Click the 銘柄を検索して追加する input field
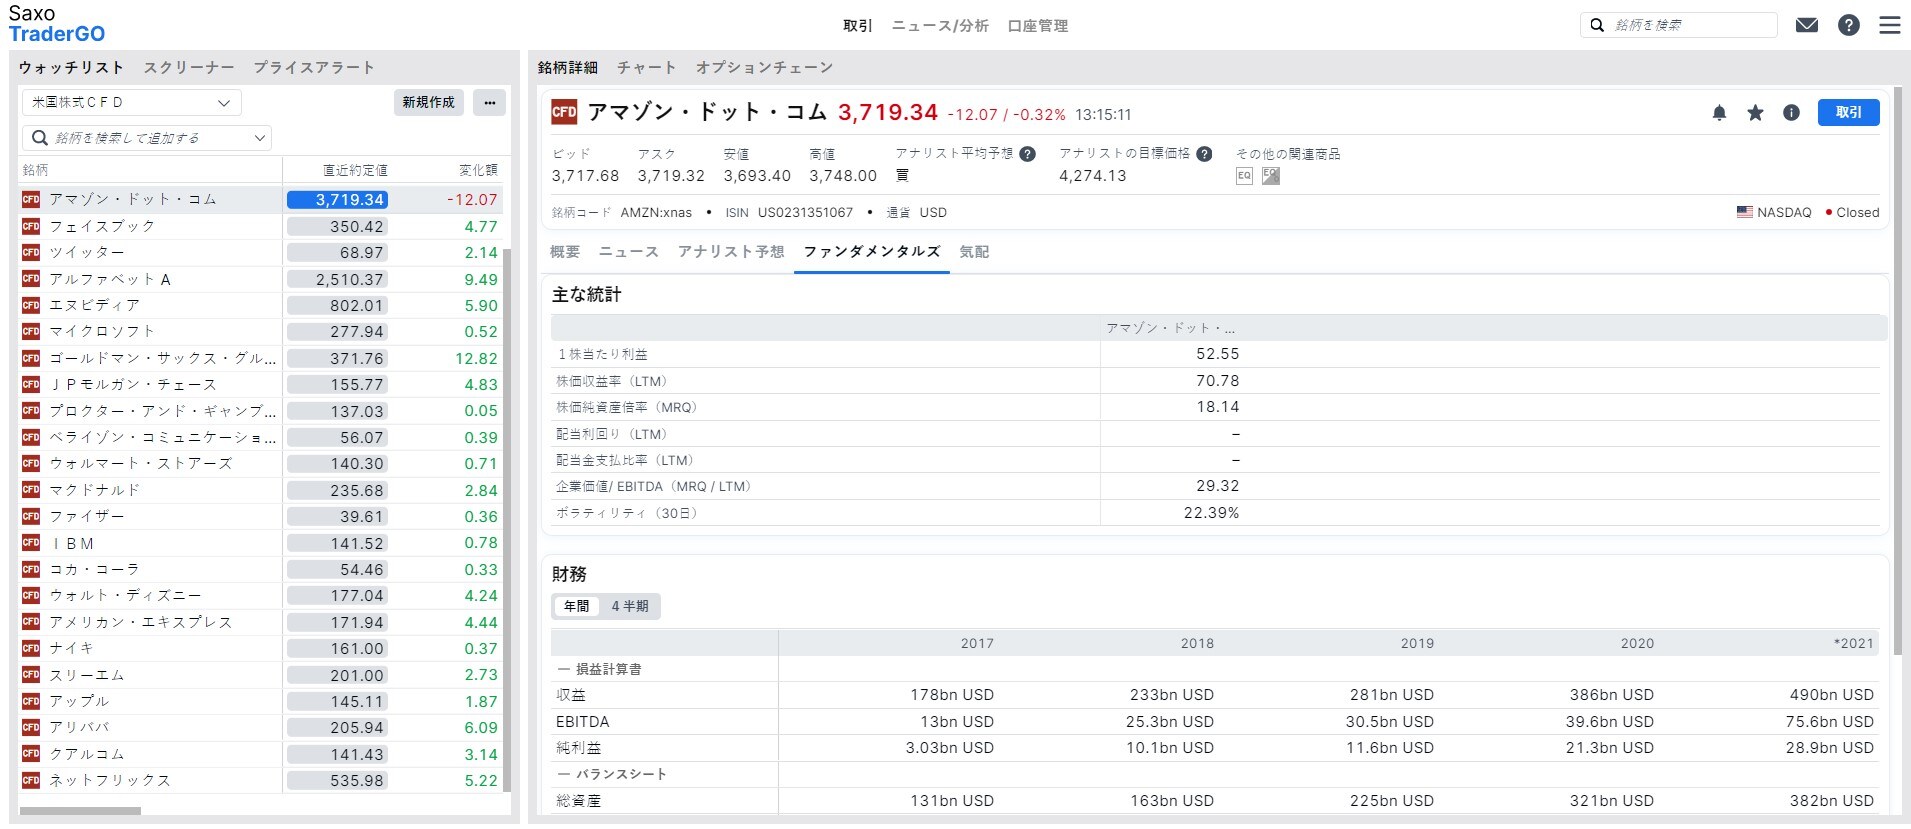 click(148, 138)
